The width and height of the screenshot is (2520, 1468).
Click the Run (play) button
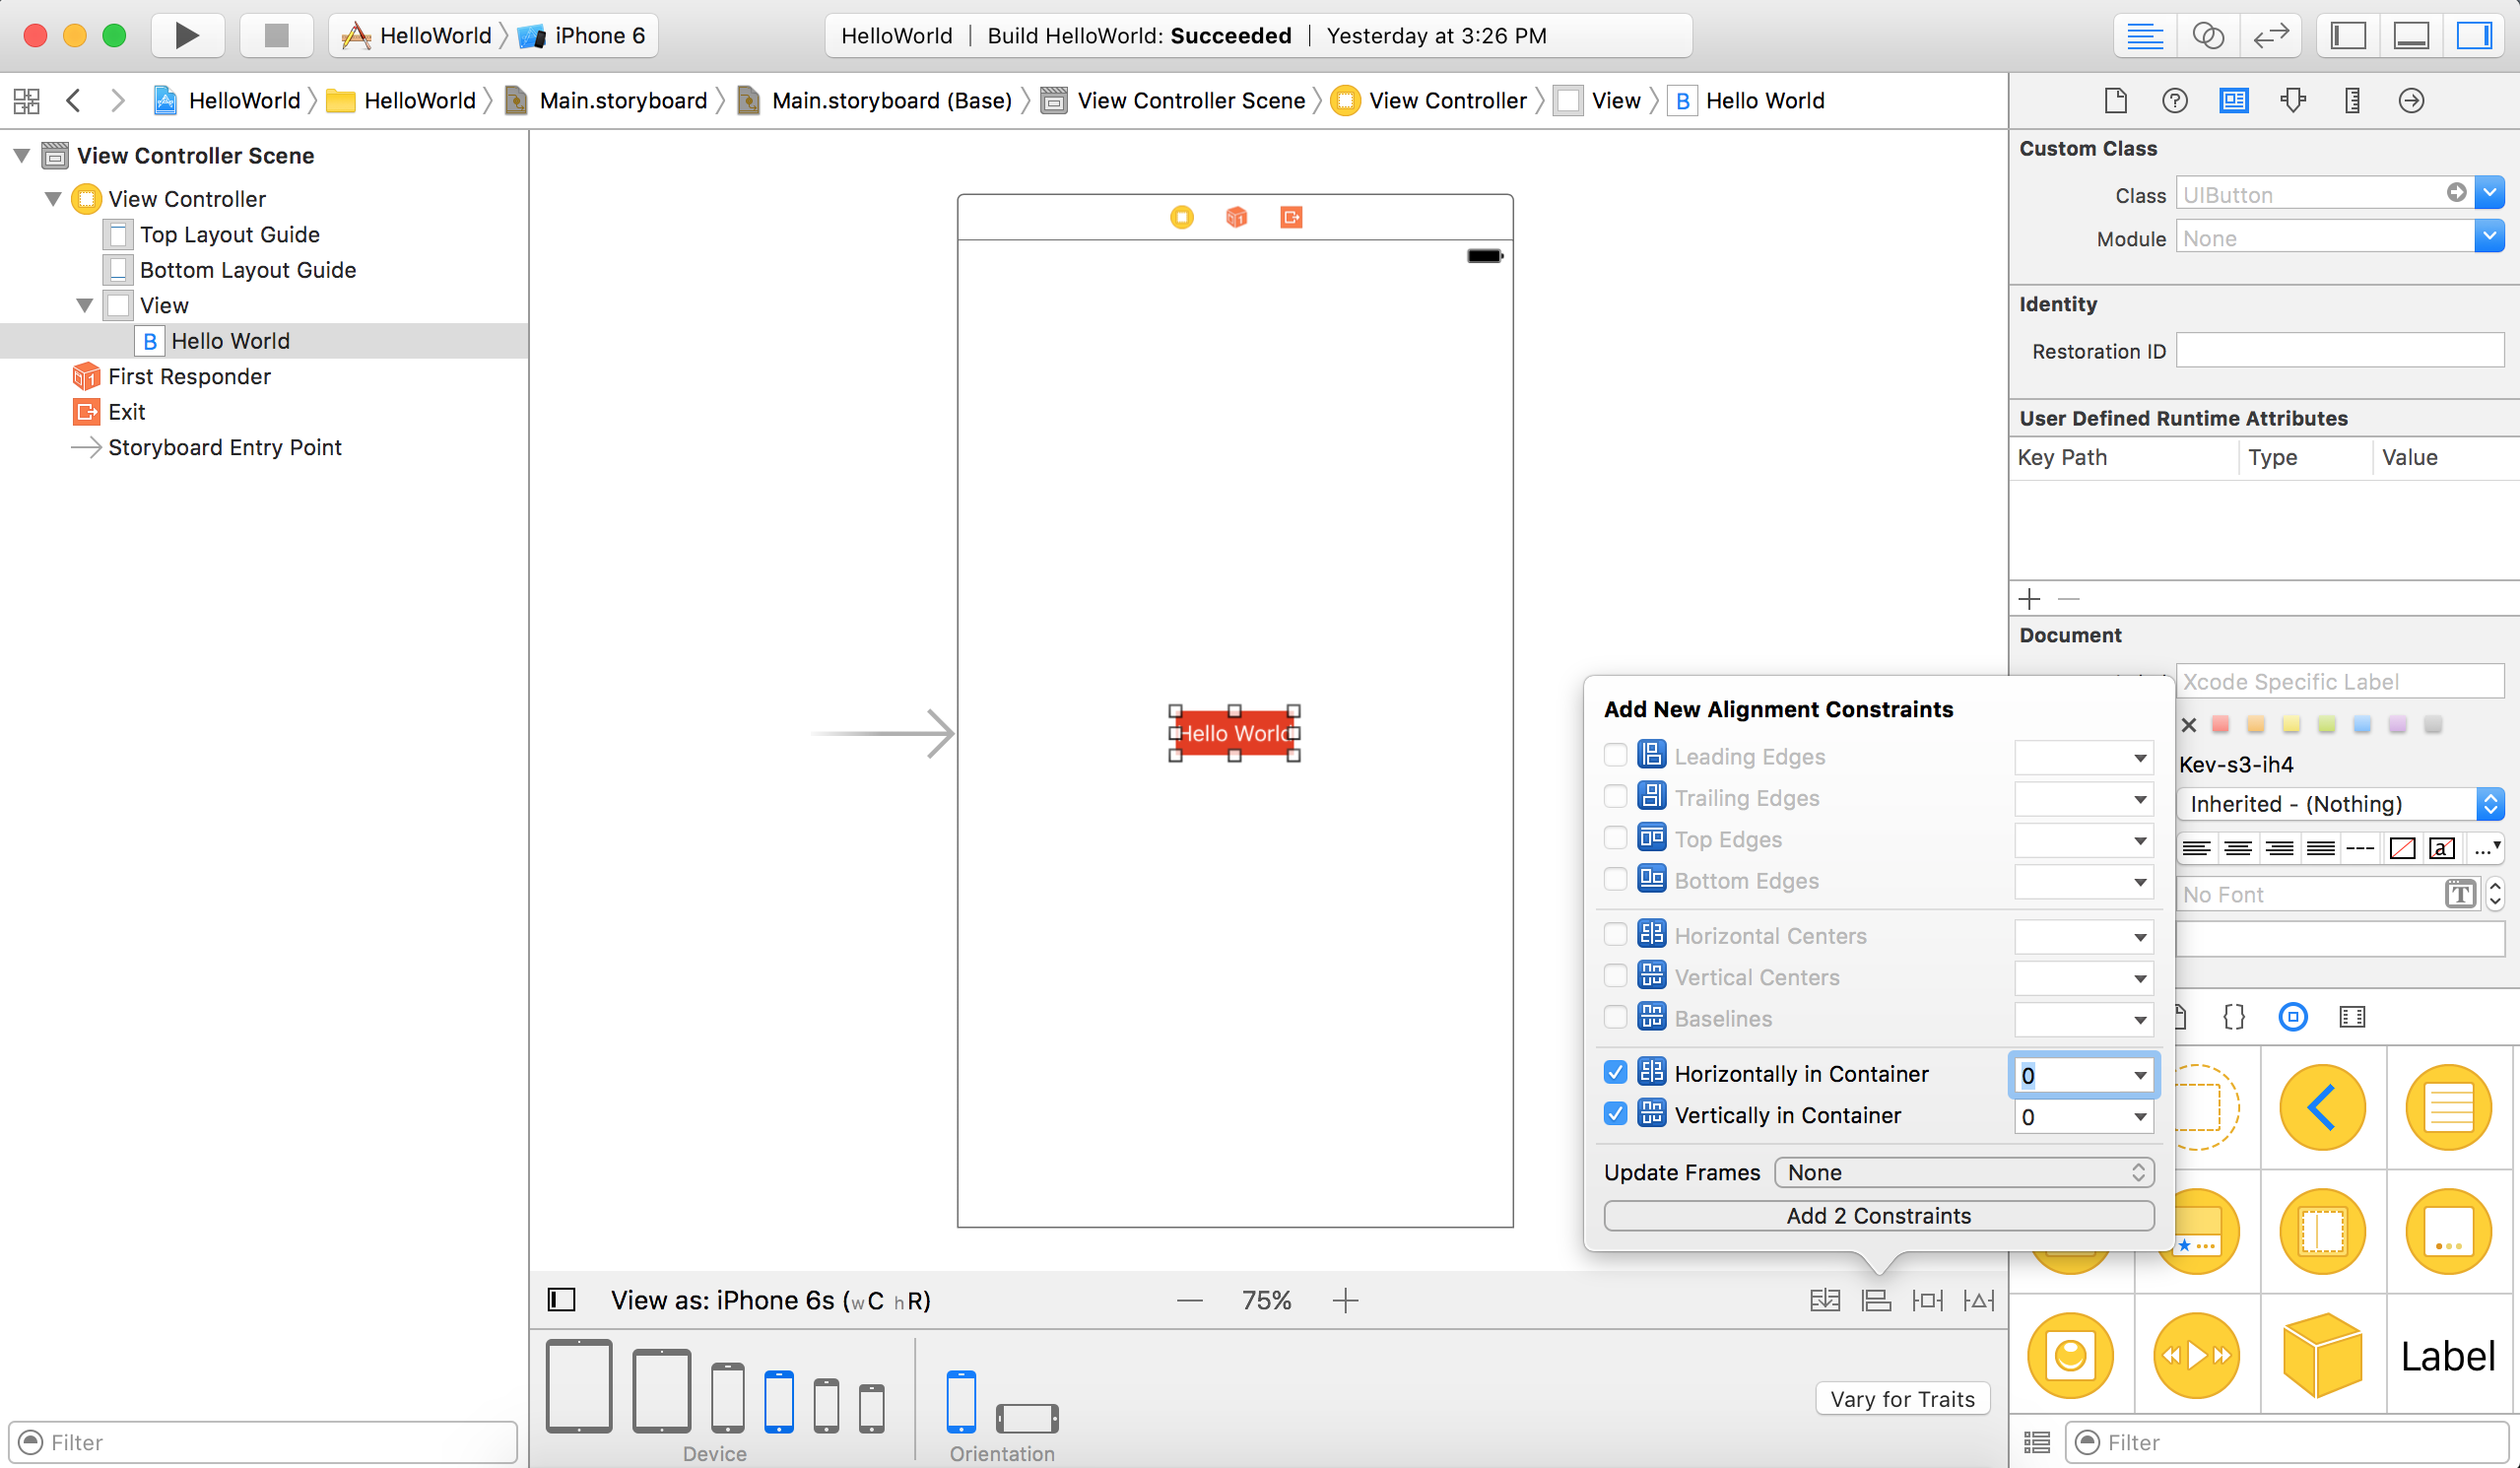186,36
